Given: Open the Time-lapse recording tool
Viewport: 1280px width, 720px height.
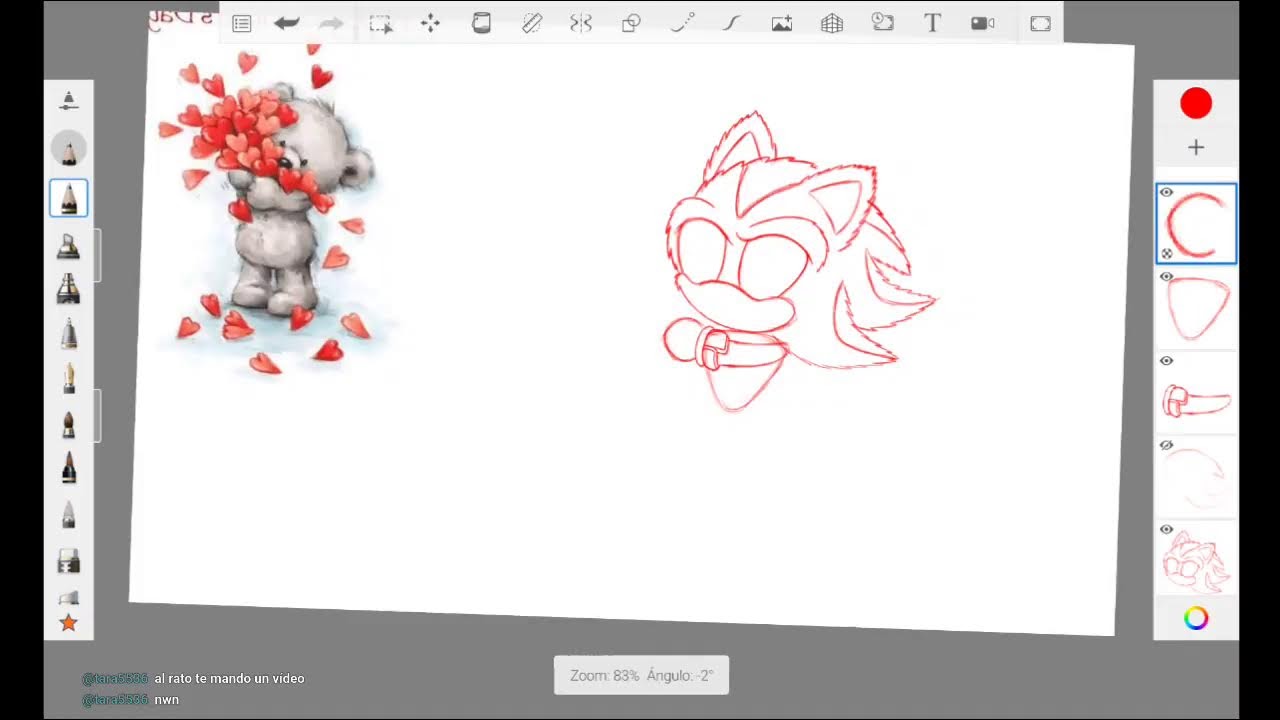Looking at the screenshot, I should 882,23.
